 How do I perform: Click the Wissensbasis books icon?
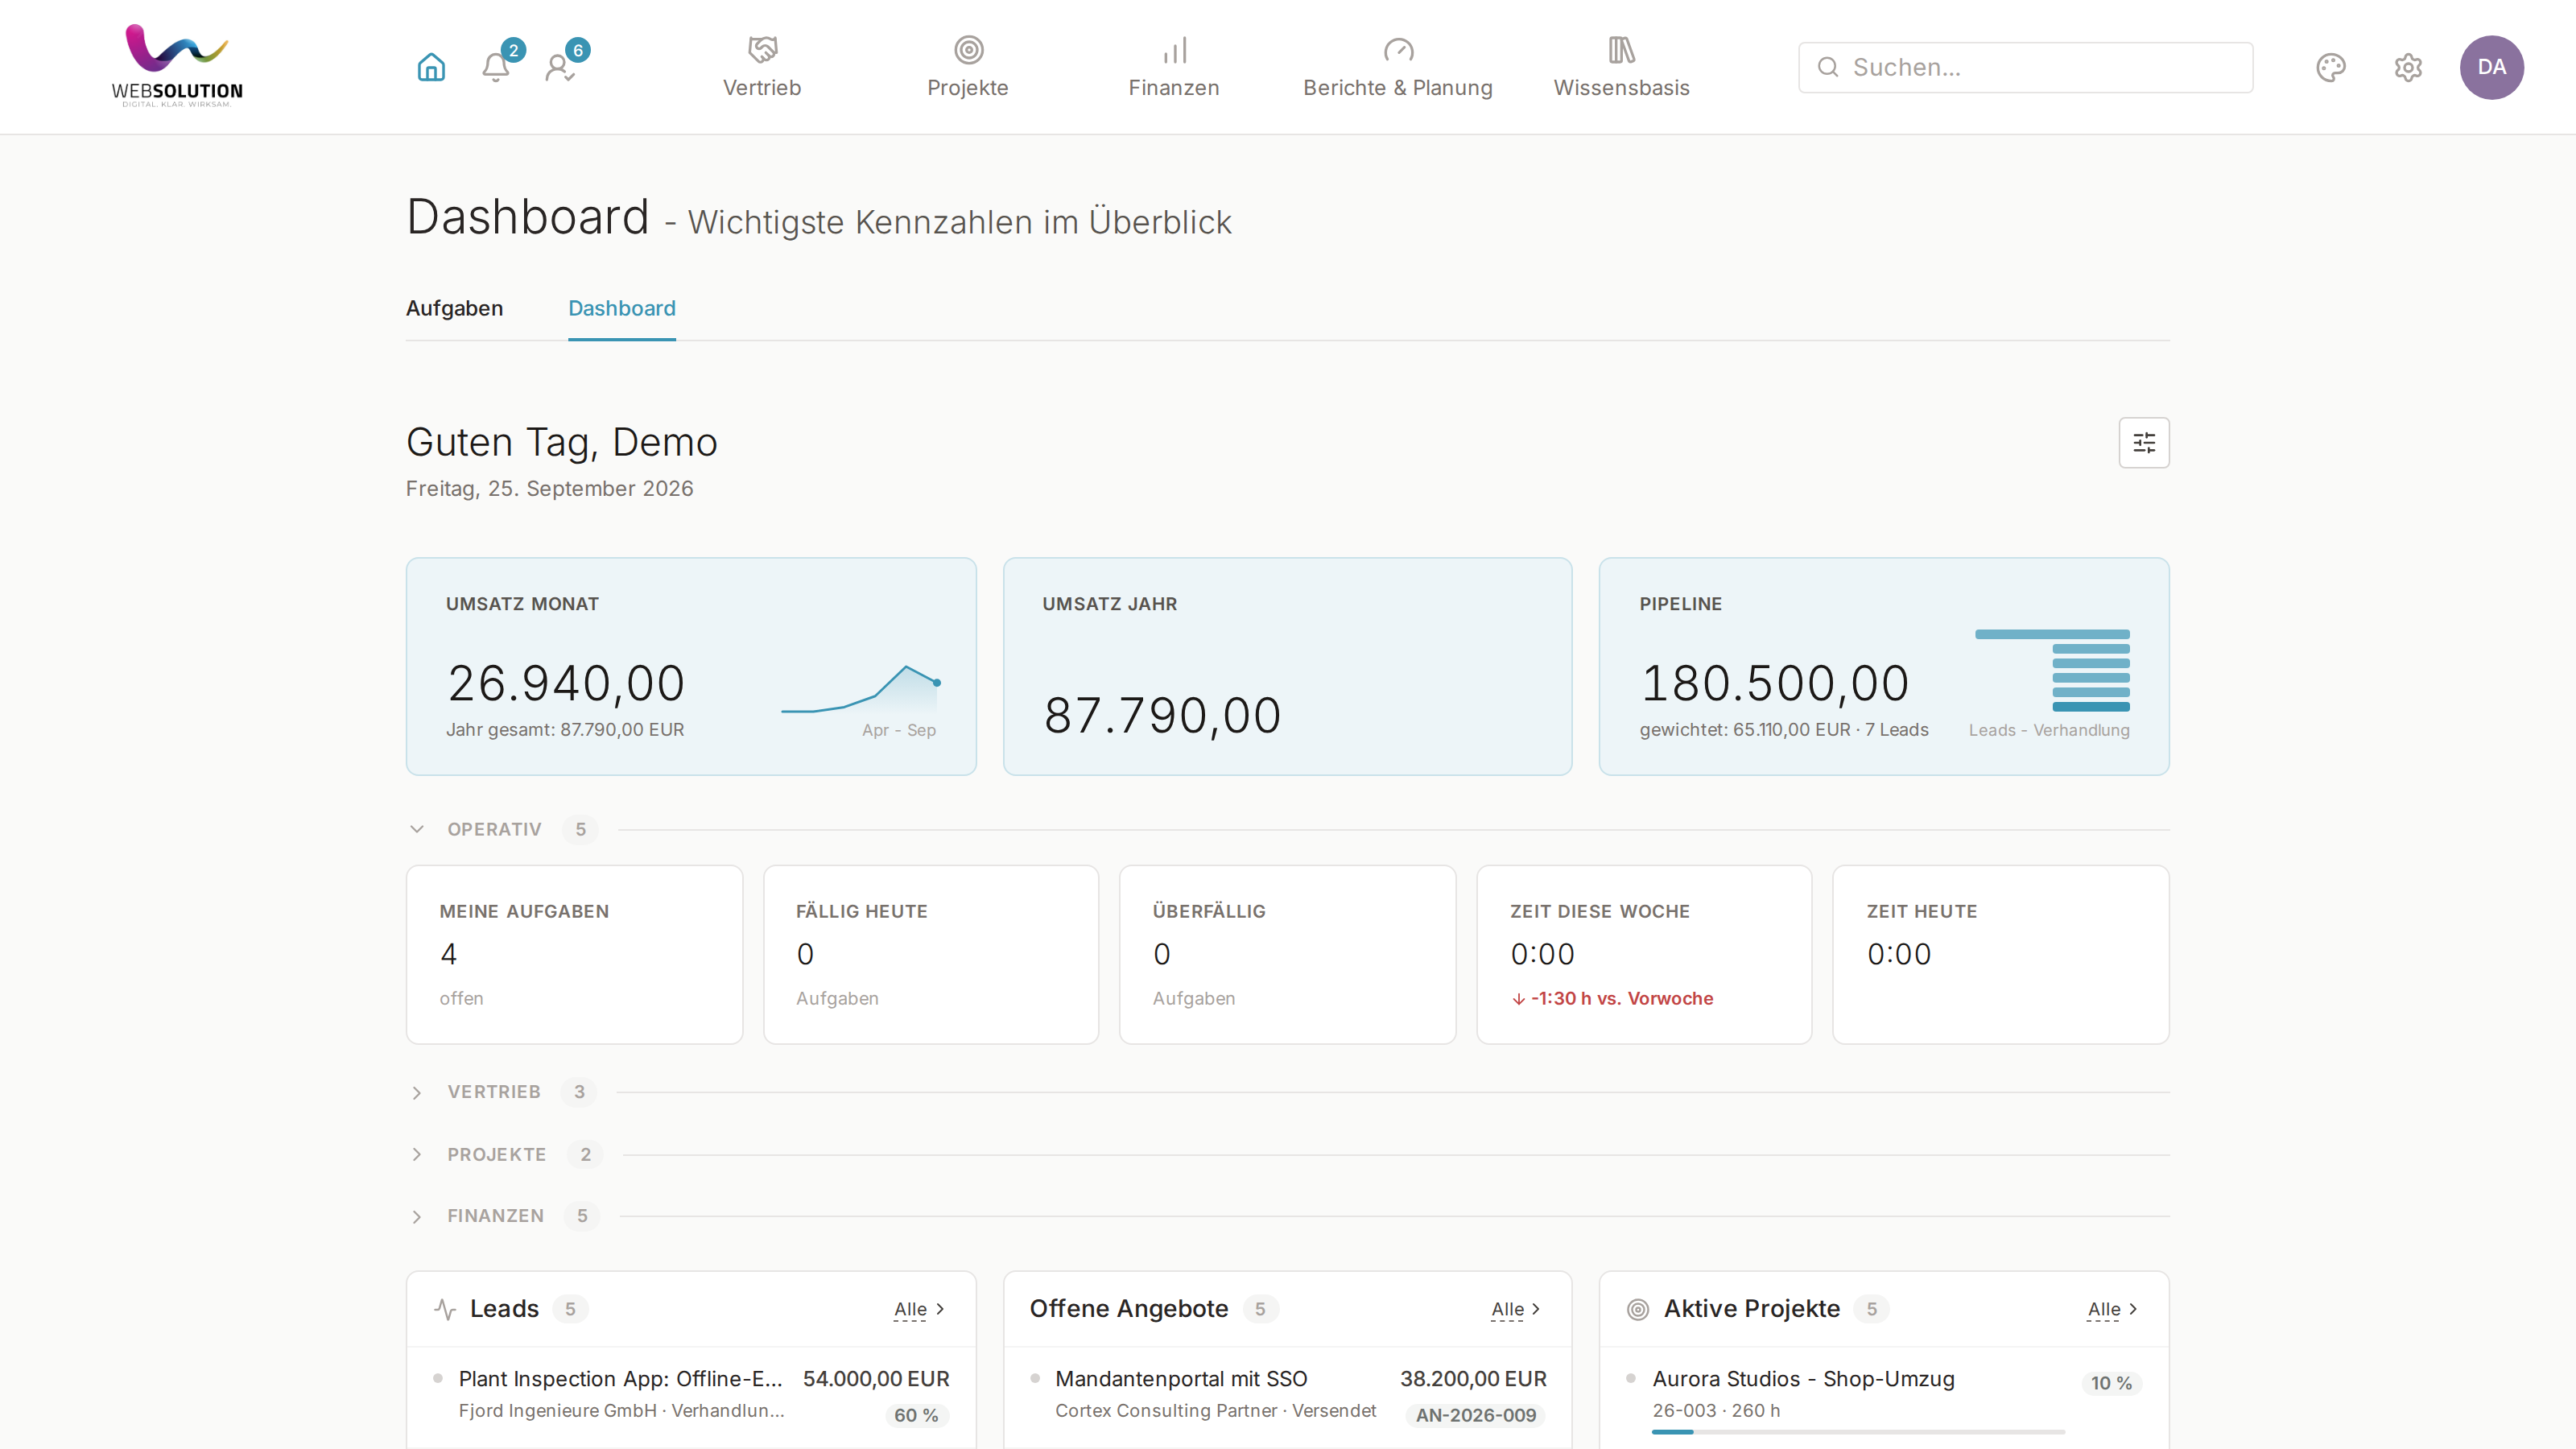(1621, 49)
